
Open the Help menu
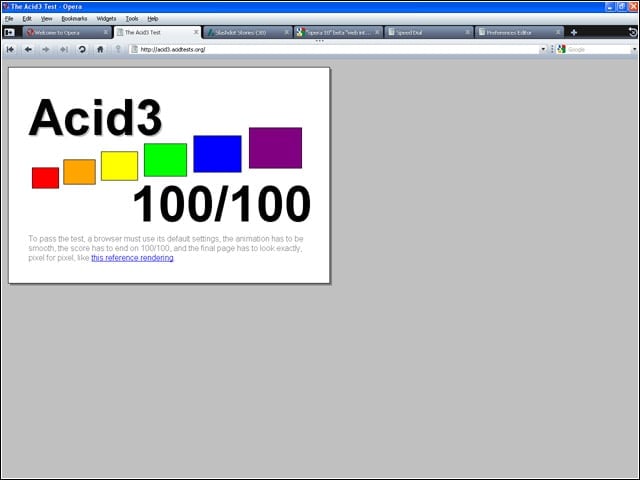tap(153, 19)
